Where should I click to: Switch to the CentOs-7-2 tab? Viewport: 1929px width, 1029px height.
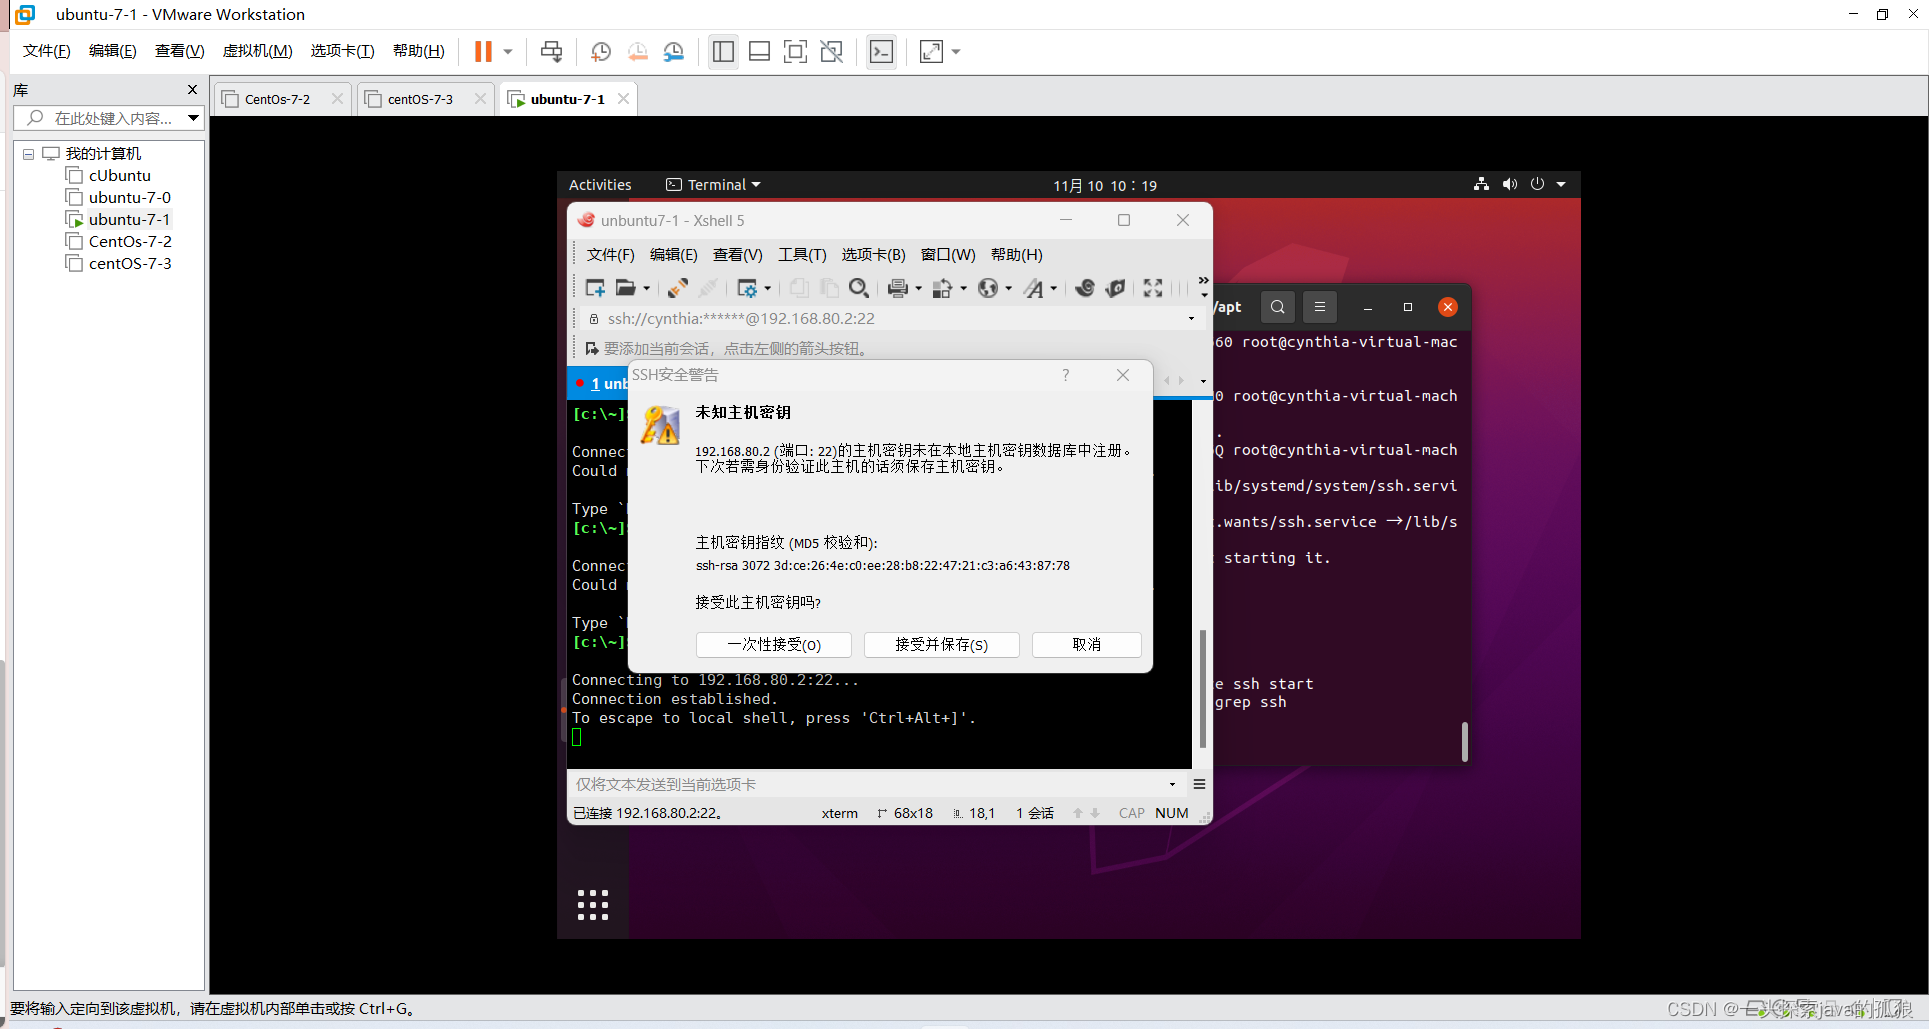tap(277, 99)
